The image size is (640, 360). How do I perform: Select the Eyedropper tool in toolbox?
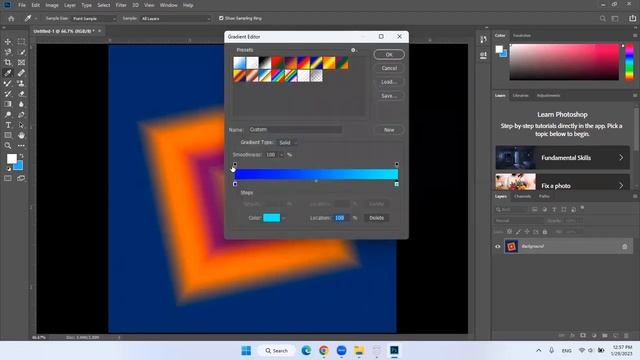8,73
